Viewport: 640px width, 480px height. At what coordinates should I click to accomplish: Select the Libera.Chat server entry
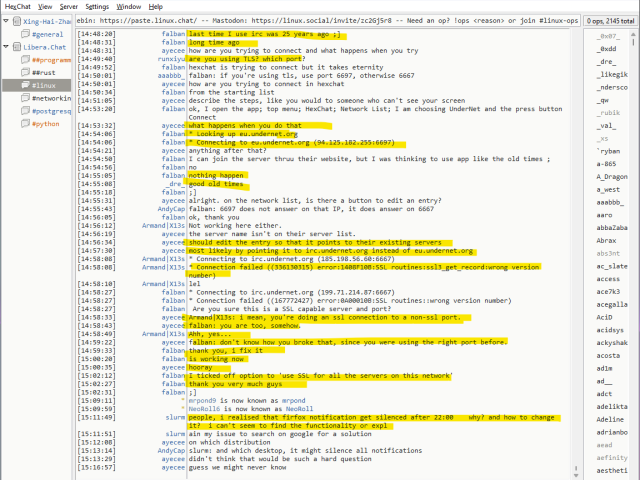click(44, 47)
